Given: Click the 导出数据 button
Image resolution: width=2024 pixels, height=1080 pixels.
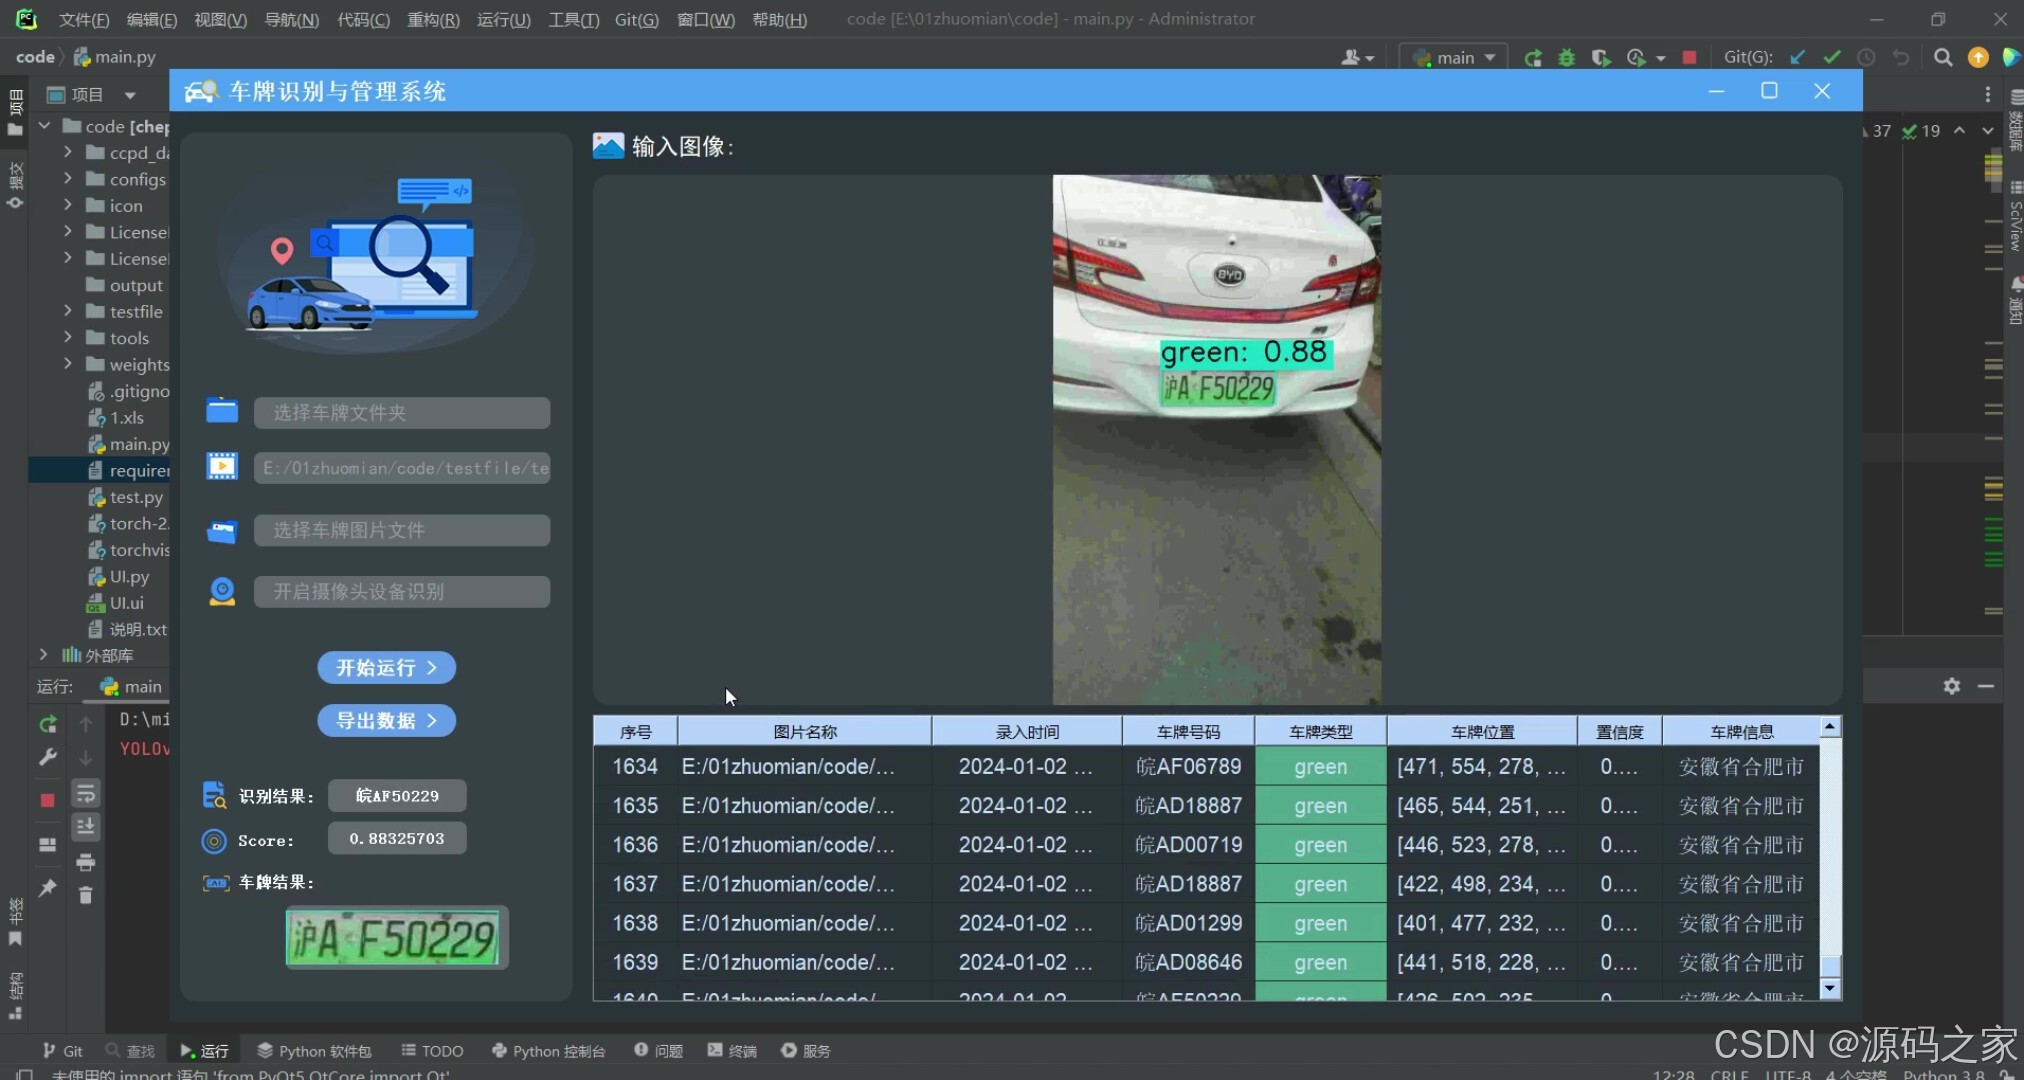Looking at the screenshot, I should [386, 720].
